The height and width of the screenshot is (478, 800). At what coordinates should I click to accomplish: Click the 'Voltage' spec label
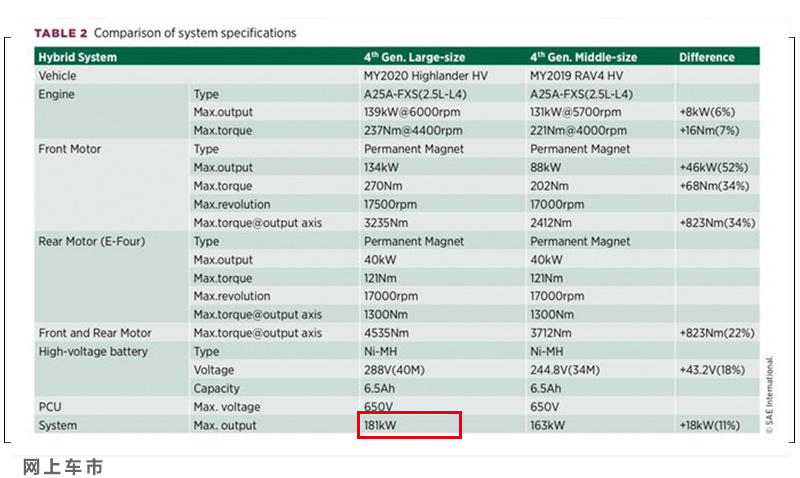pos(213,370)
